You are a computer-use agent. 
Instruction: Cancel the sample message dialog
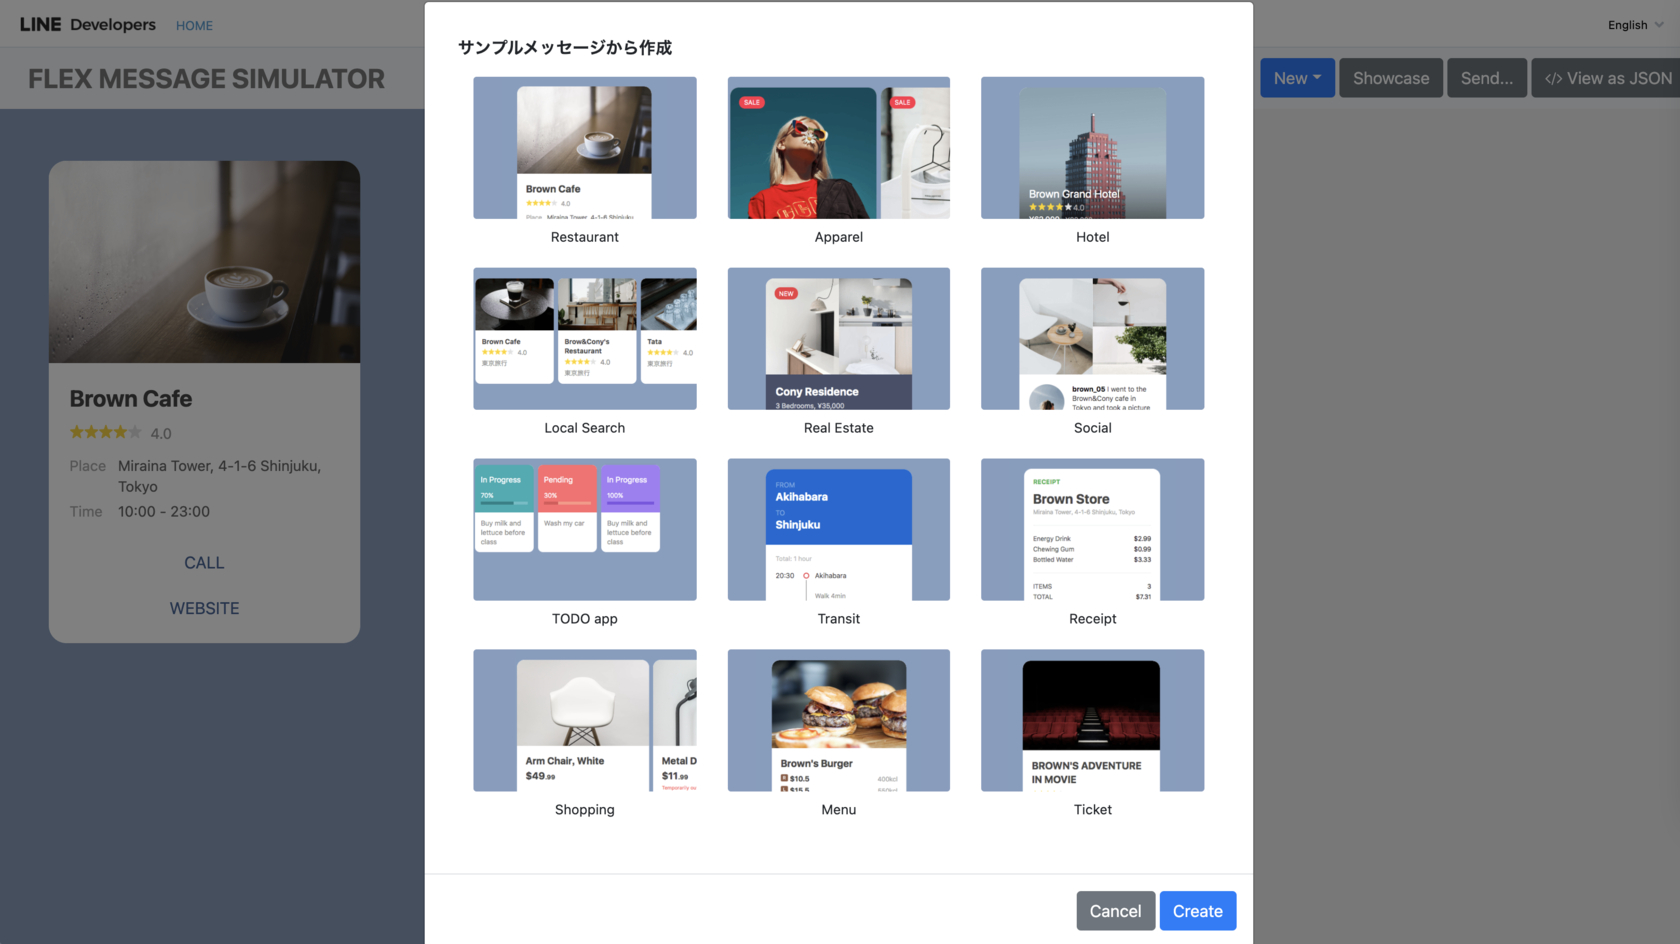(x=1115, y=911)
